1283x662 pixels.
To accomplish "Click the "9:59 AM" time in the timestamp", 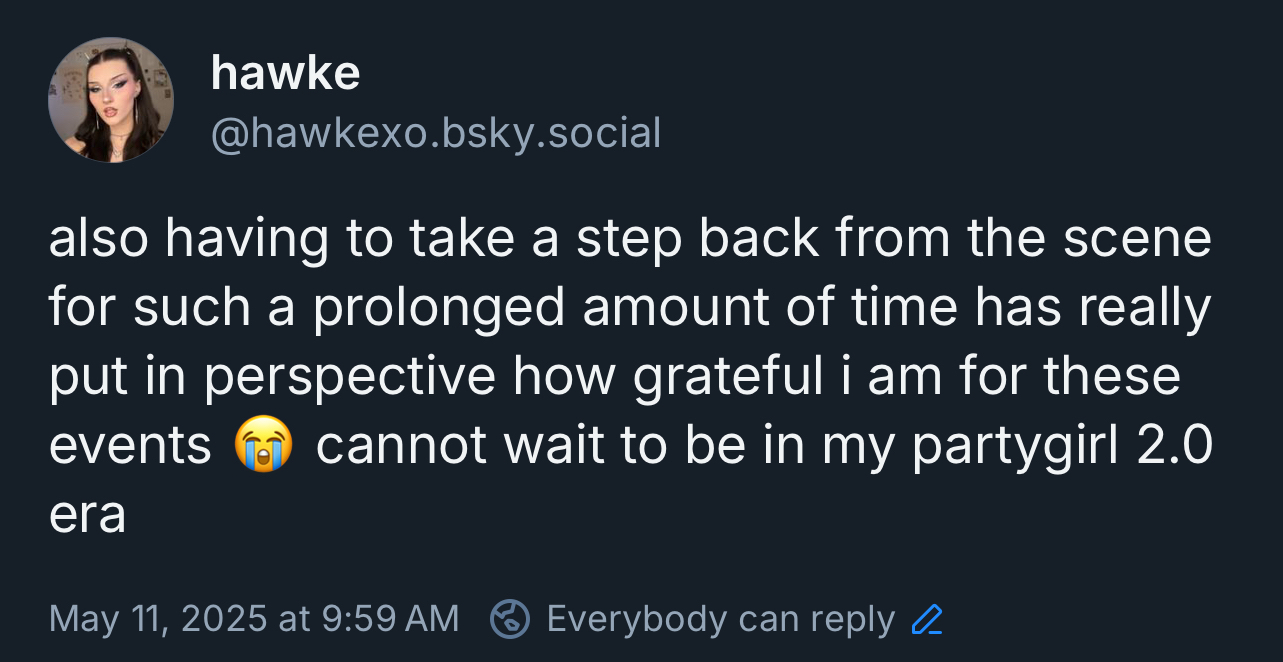I will 390,620.
